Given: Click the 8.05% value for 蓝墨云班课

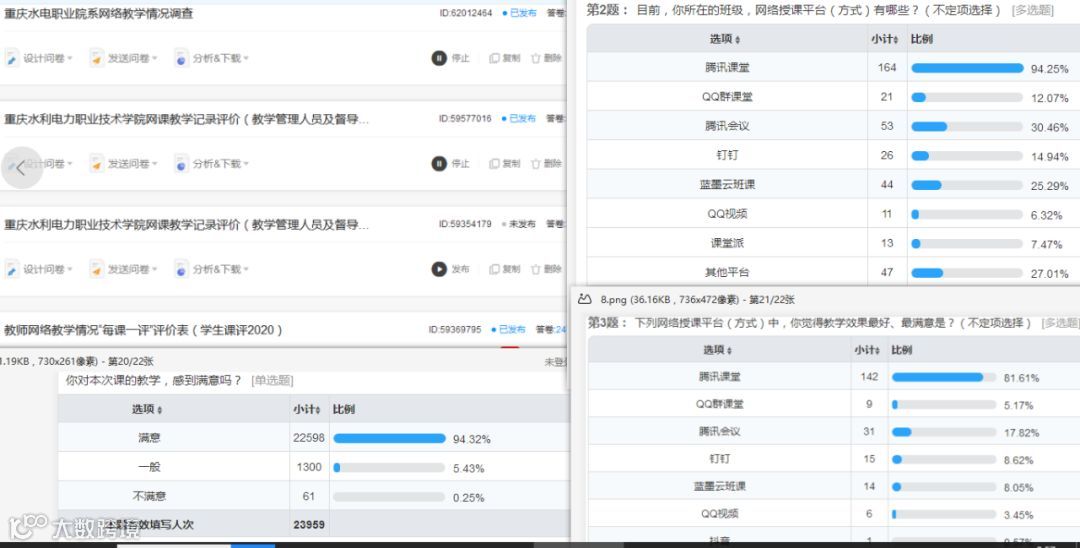Looking at the screenshot, I should pos(1019,487).
